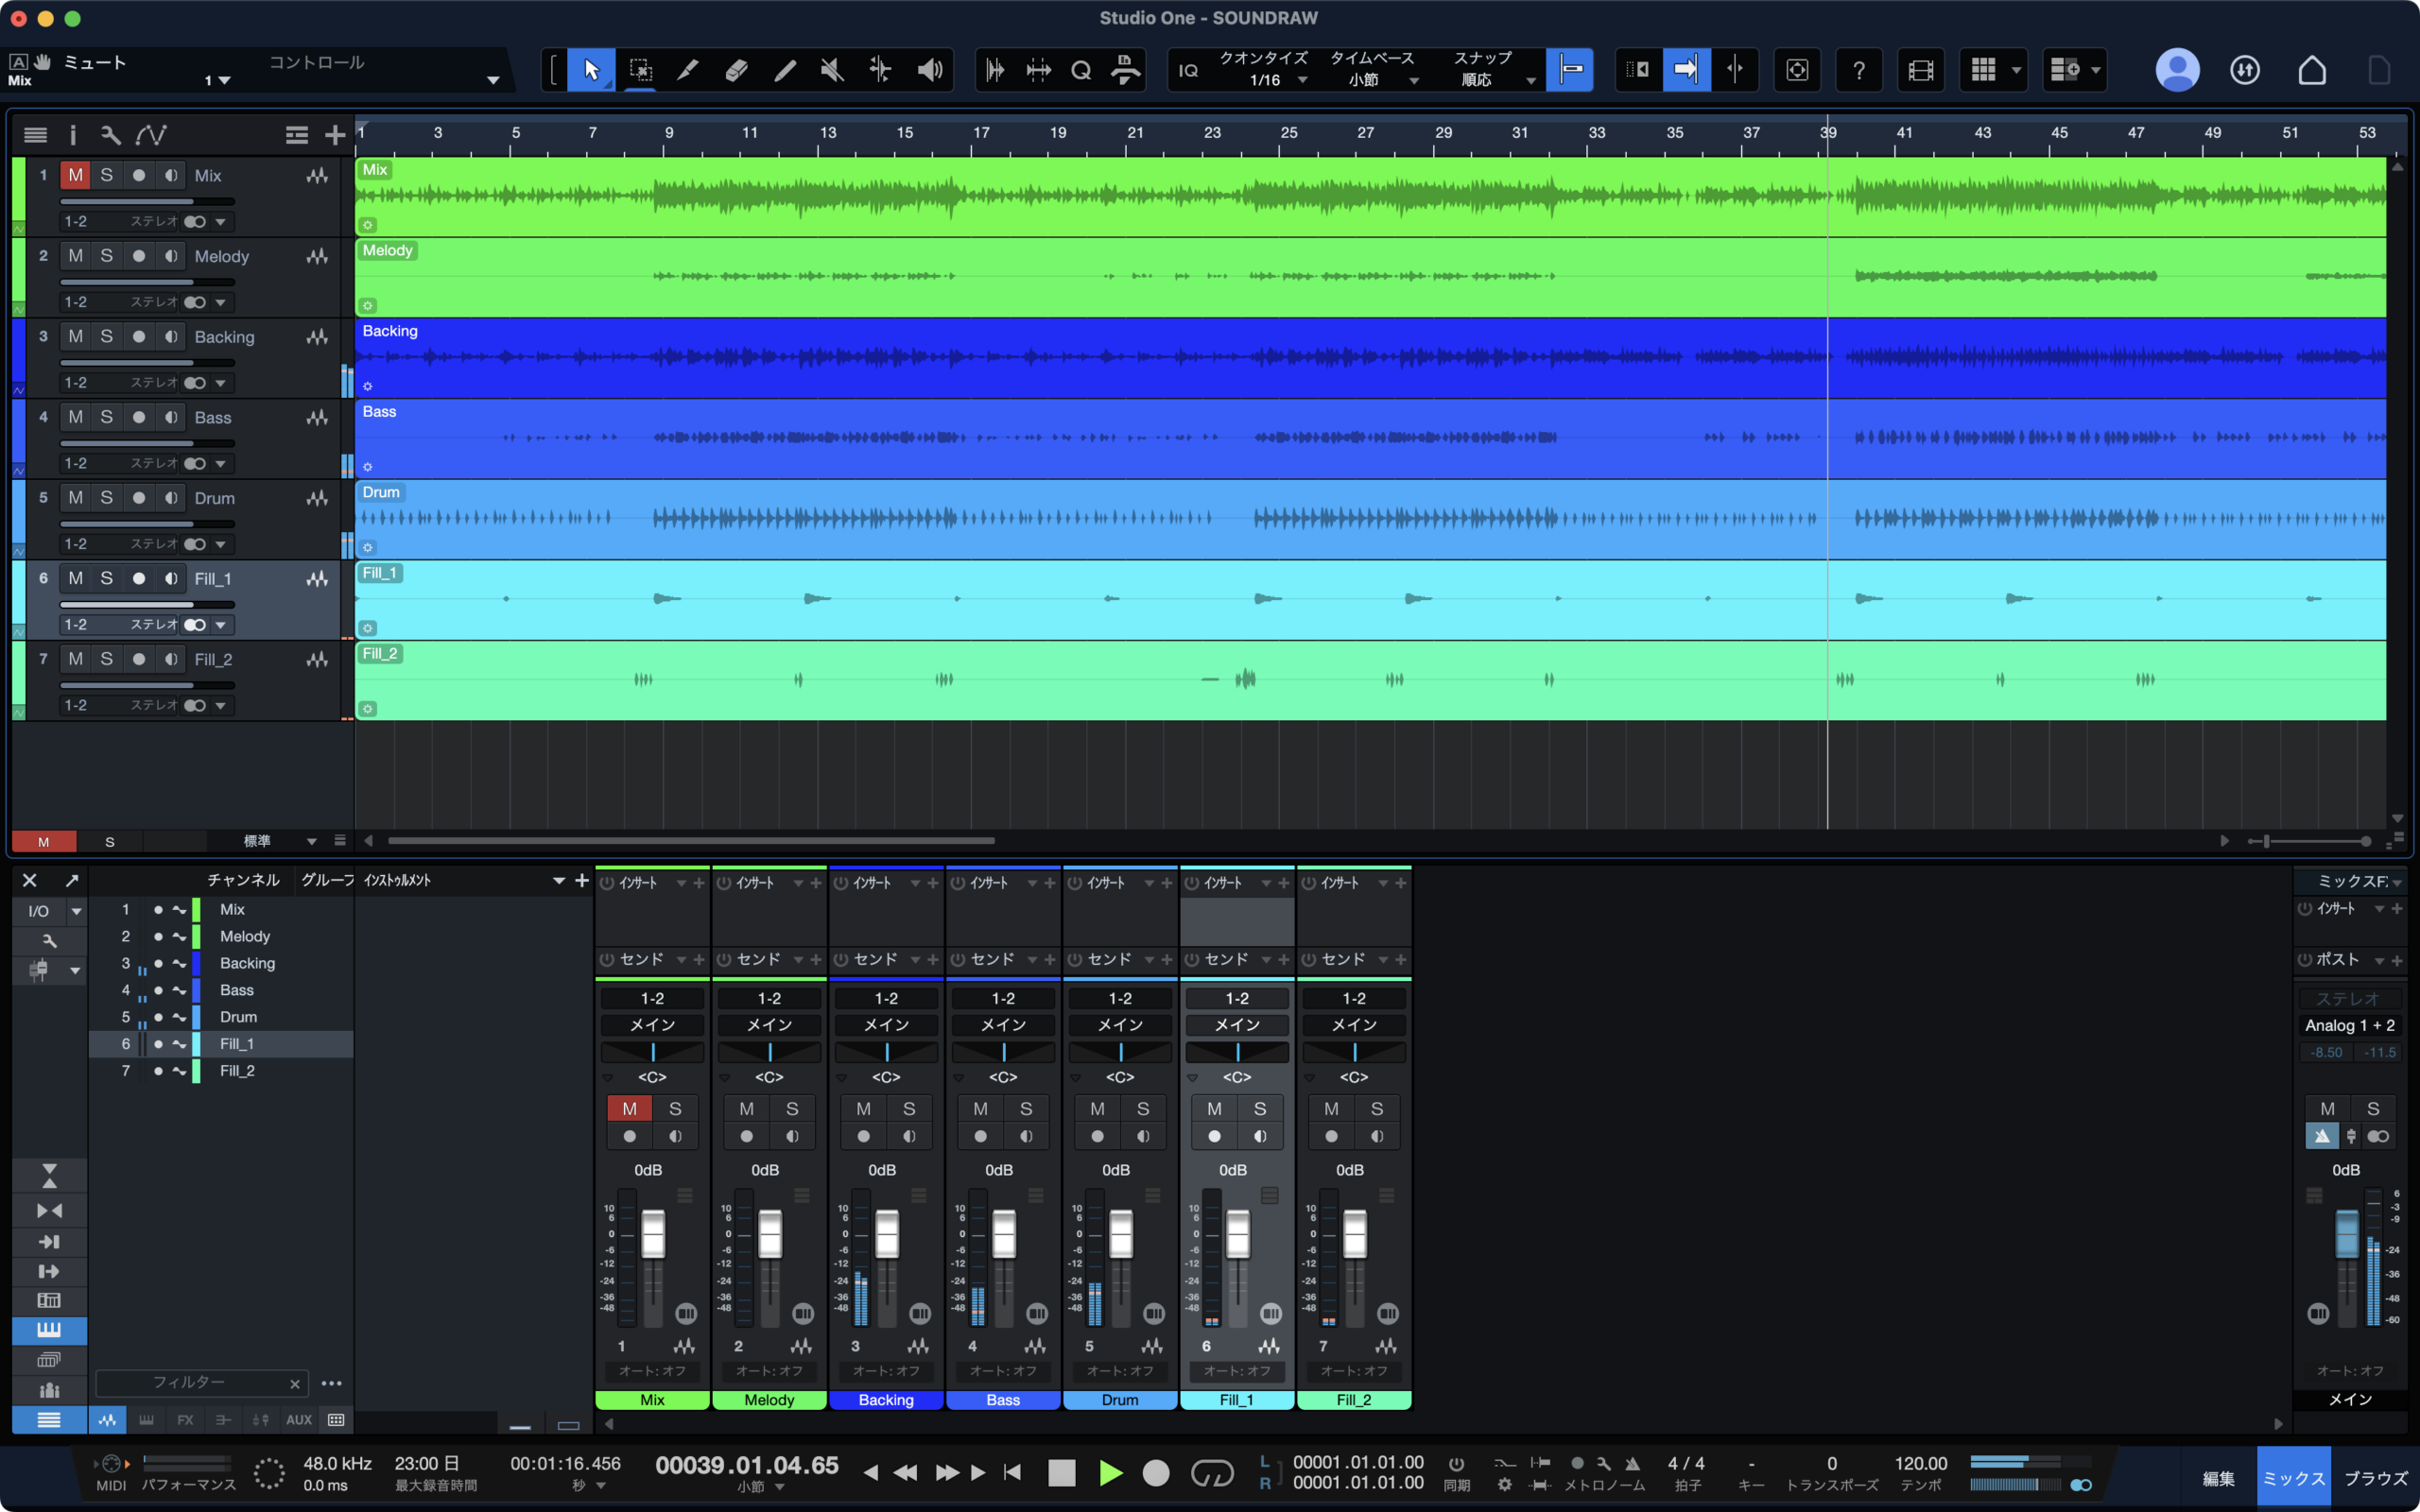Viewport: 2420px width, 1512px height.
Task: Enable record arm on Bass track
Action: pyautogui.click(x=139, y=417)
